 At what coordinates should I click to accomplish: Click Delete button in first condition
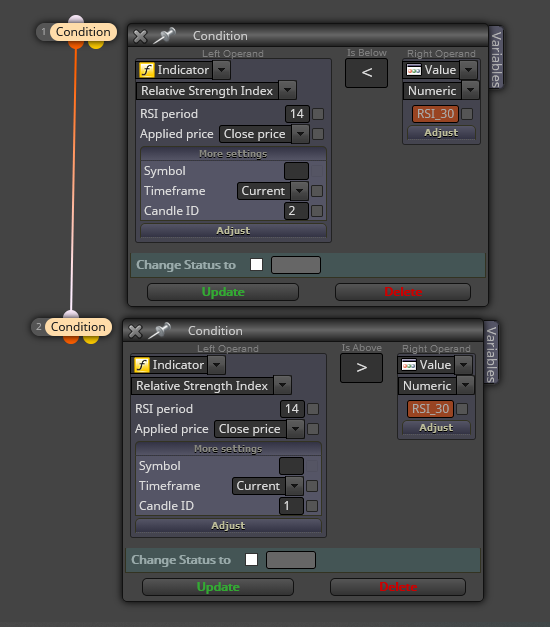click(403, 292)
